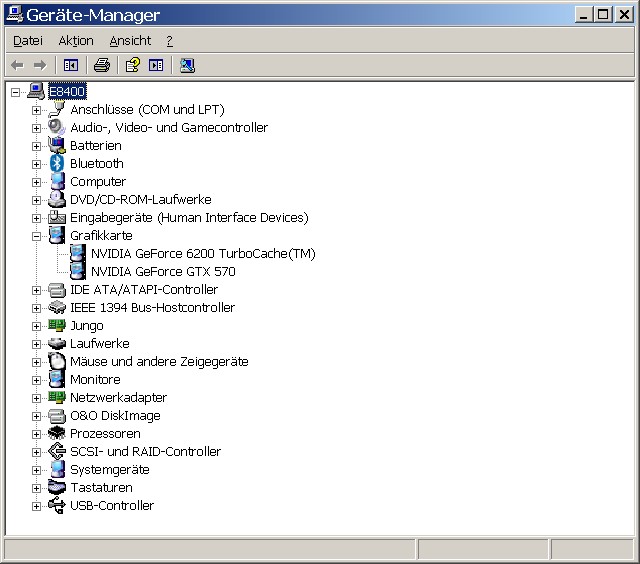Image resolution: width=640 pixels, height=564 pixels.
Task: Expand the USB-Controller node
Action: tap(36, 506)
